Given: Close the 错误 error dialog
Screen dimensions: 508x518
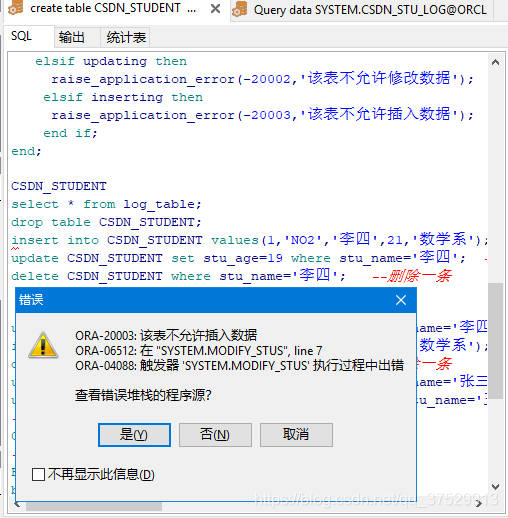Looking at the screenshot, I should tap(401, 300).
